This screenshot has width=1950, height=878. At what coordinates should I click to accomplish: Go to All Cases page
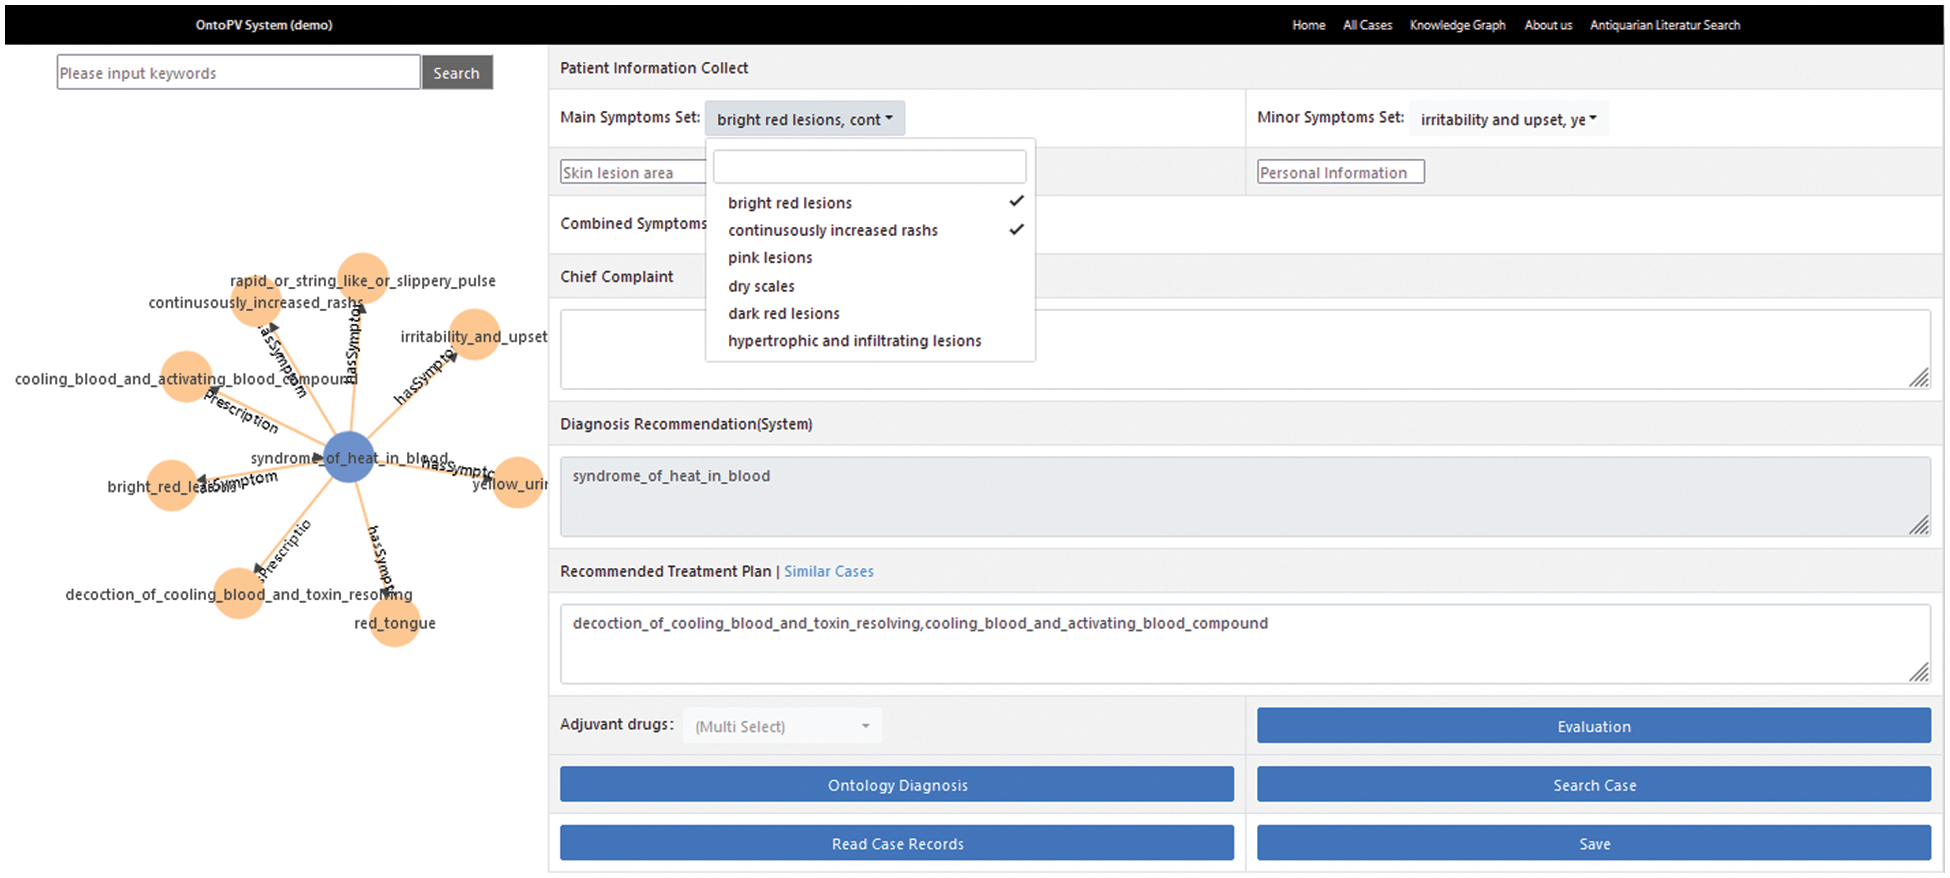1367,25
